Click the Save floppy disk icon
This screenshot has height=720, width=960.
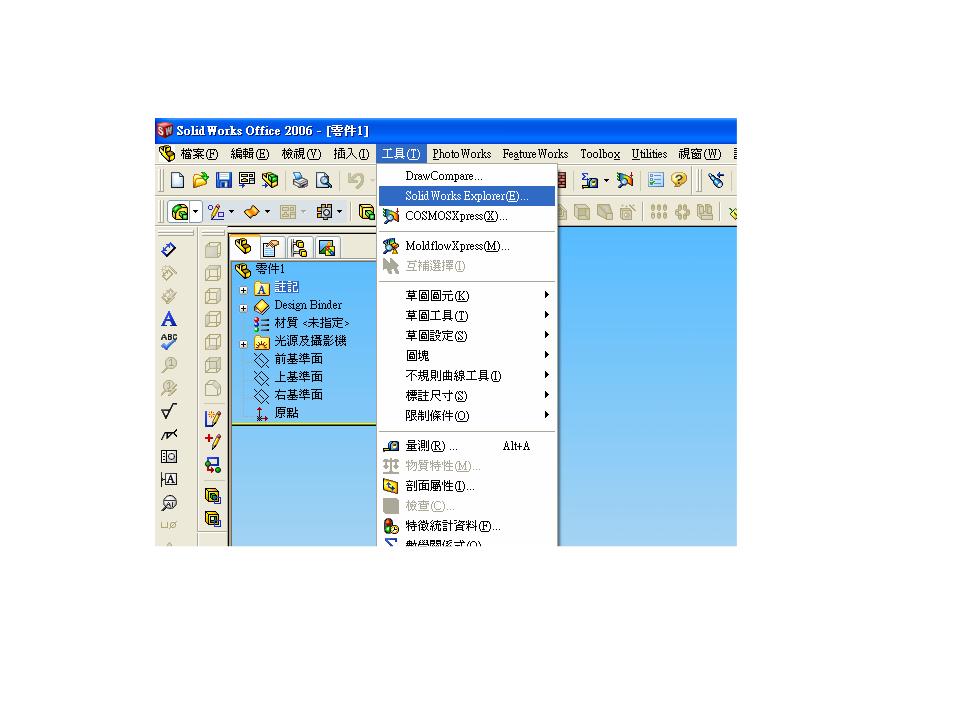(223, 180)
